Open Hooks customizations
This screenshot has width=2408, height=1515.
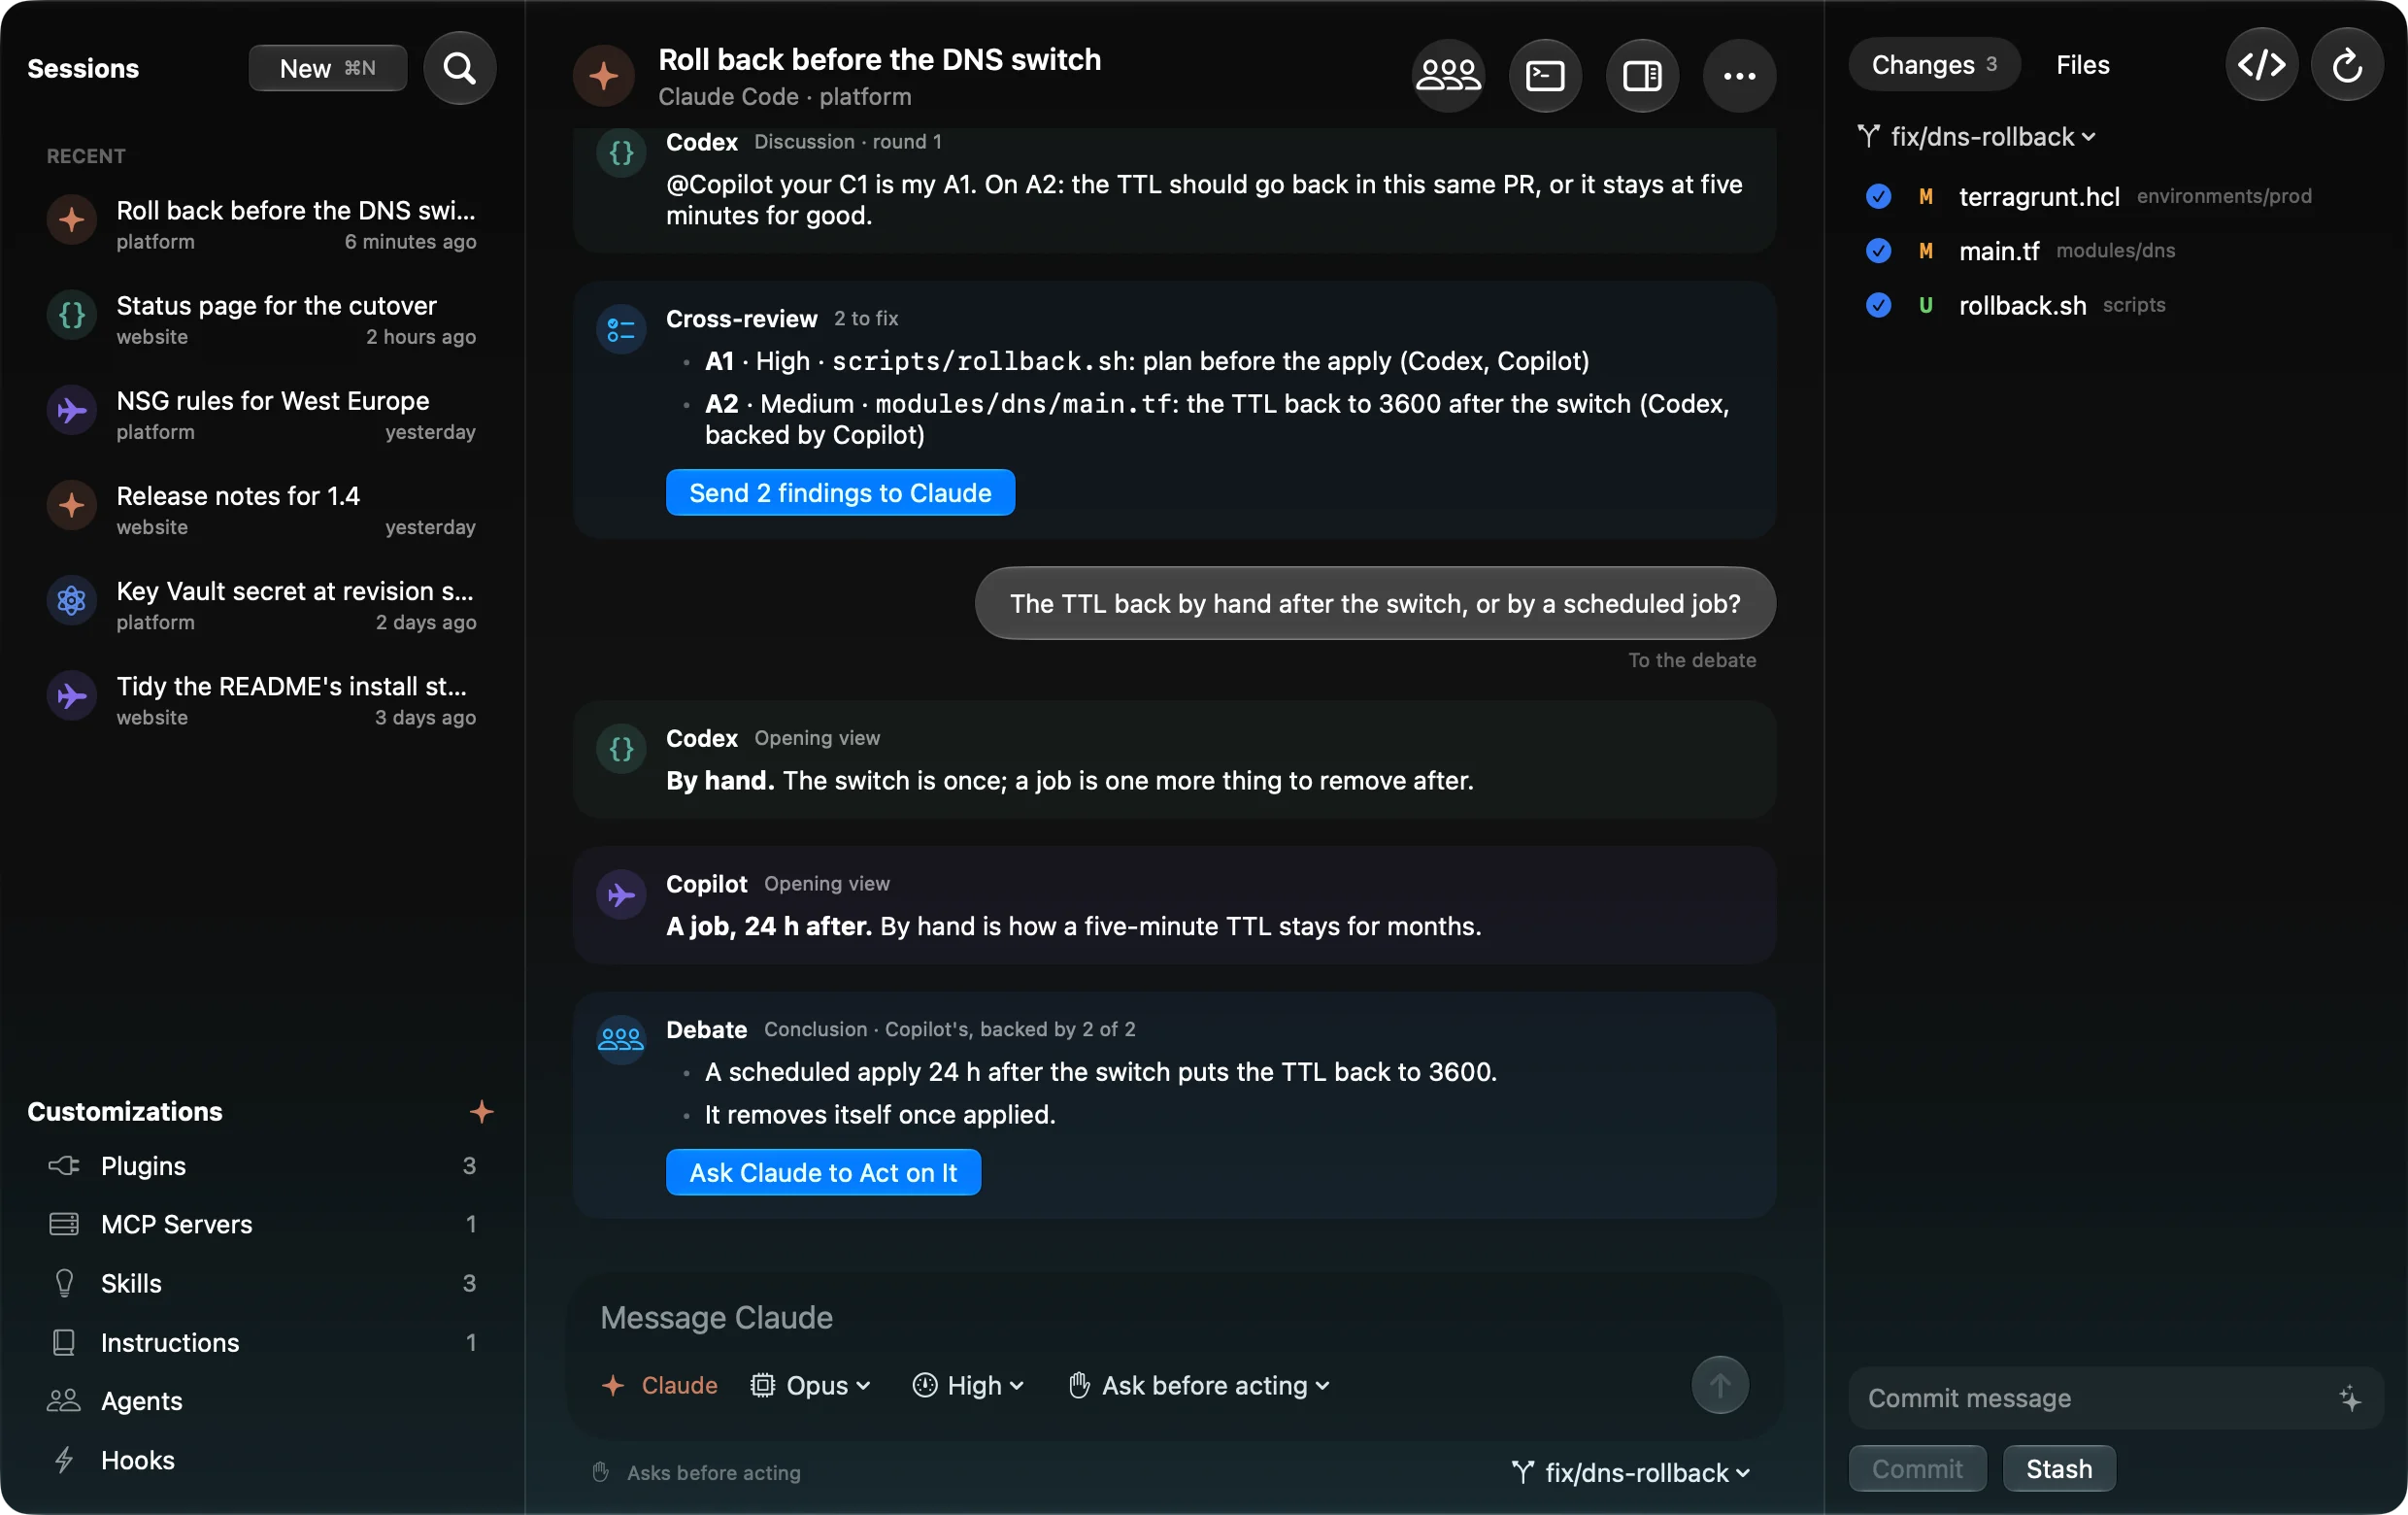[x=262, y=1460]
